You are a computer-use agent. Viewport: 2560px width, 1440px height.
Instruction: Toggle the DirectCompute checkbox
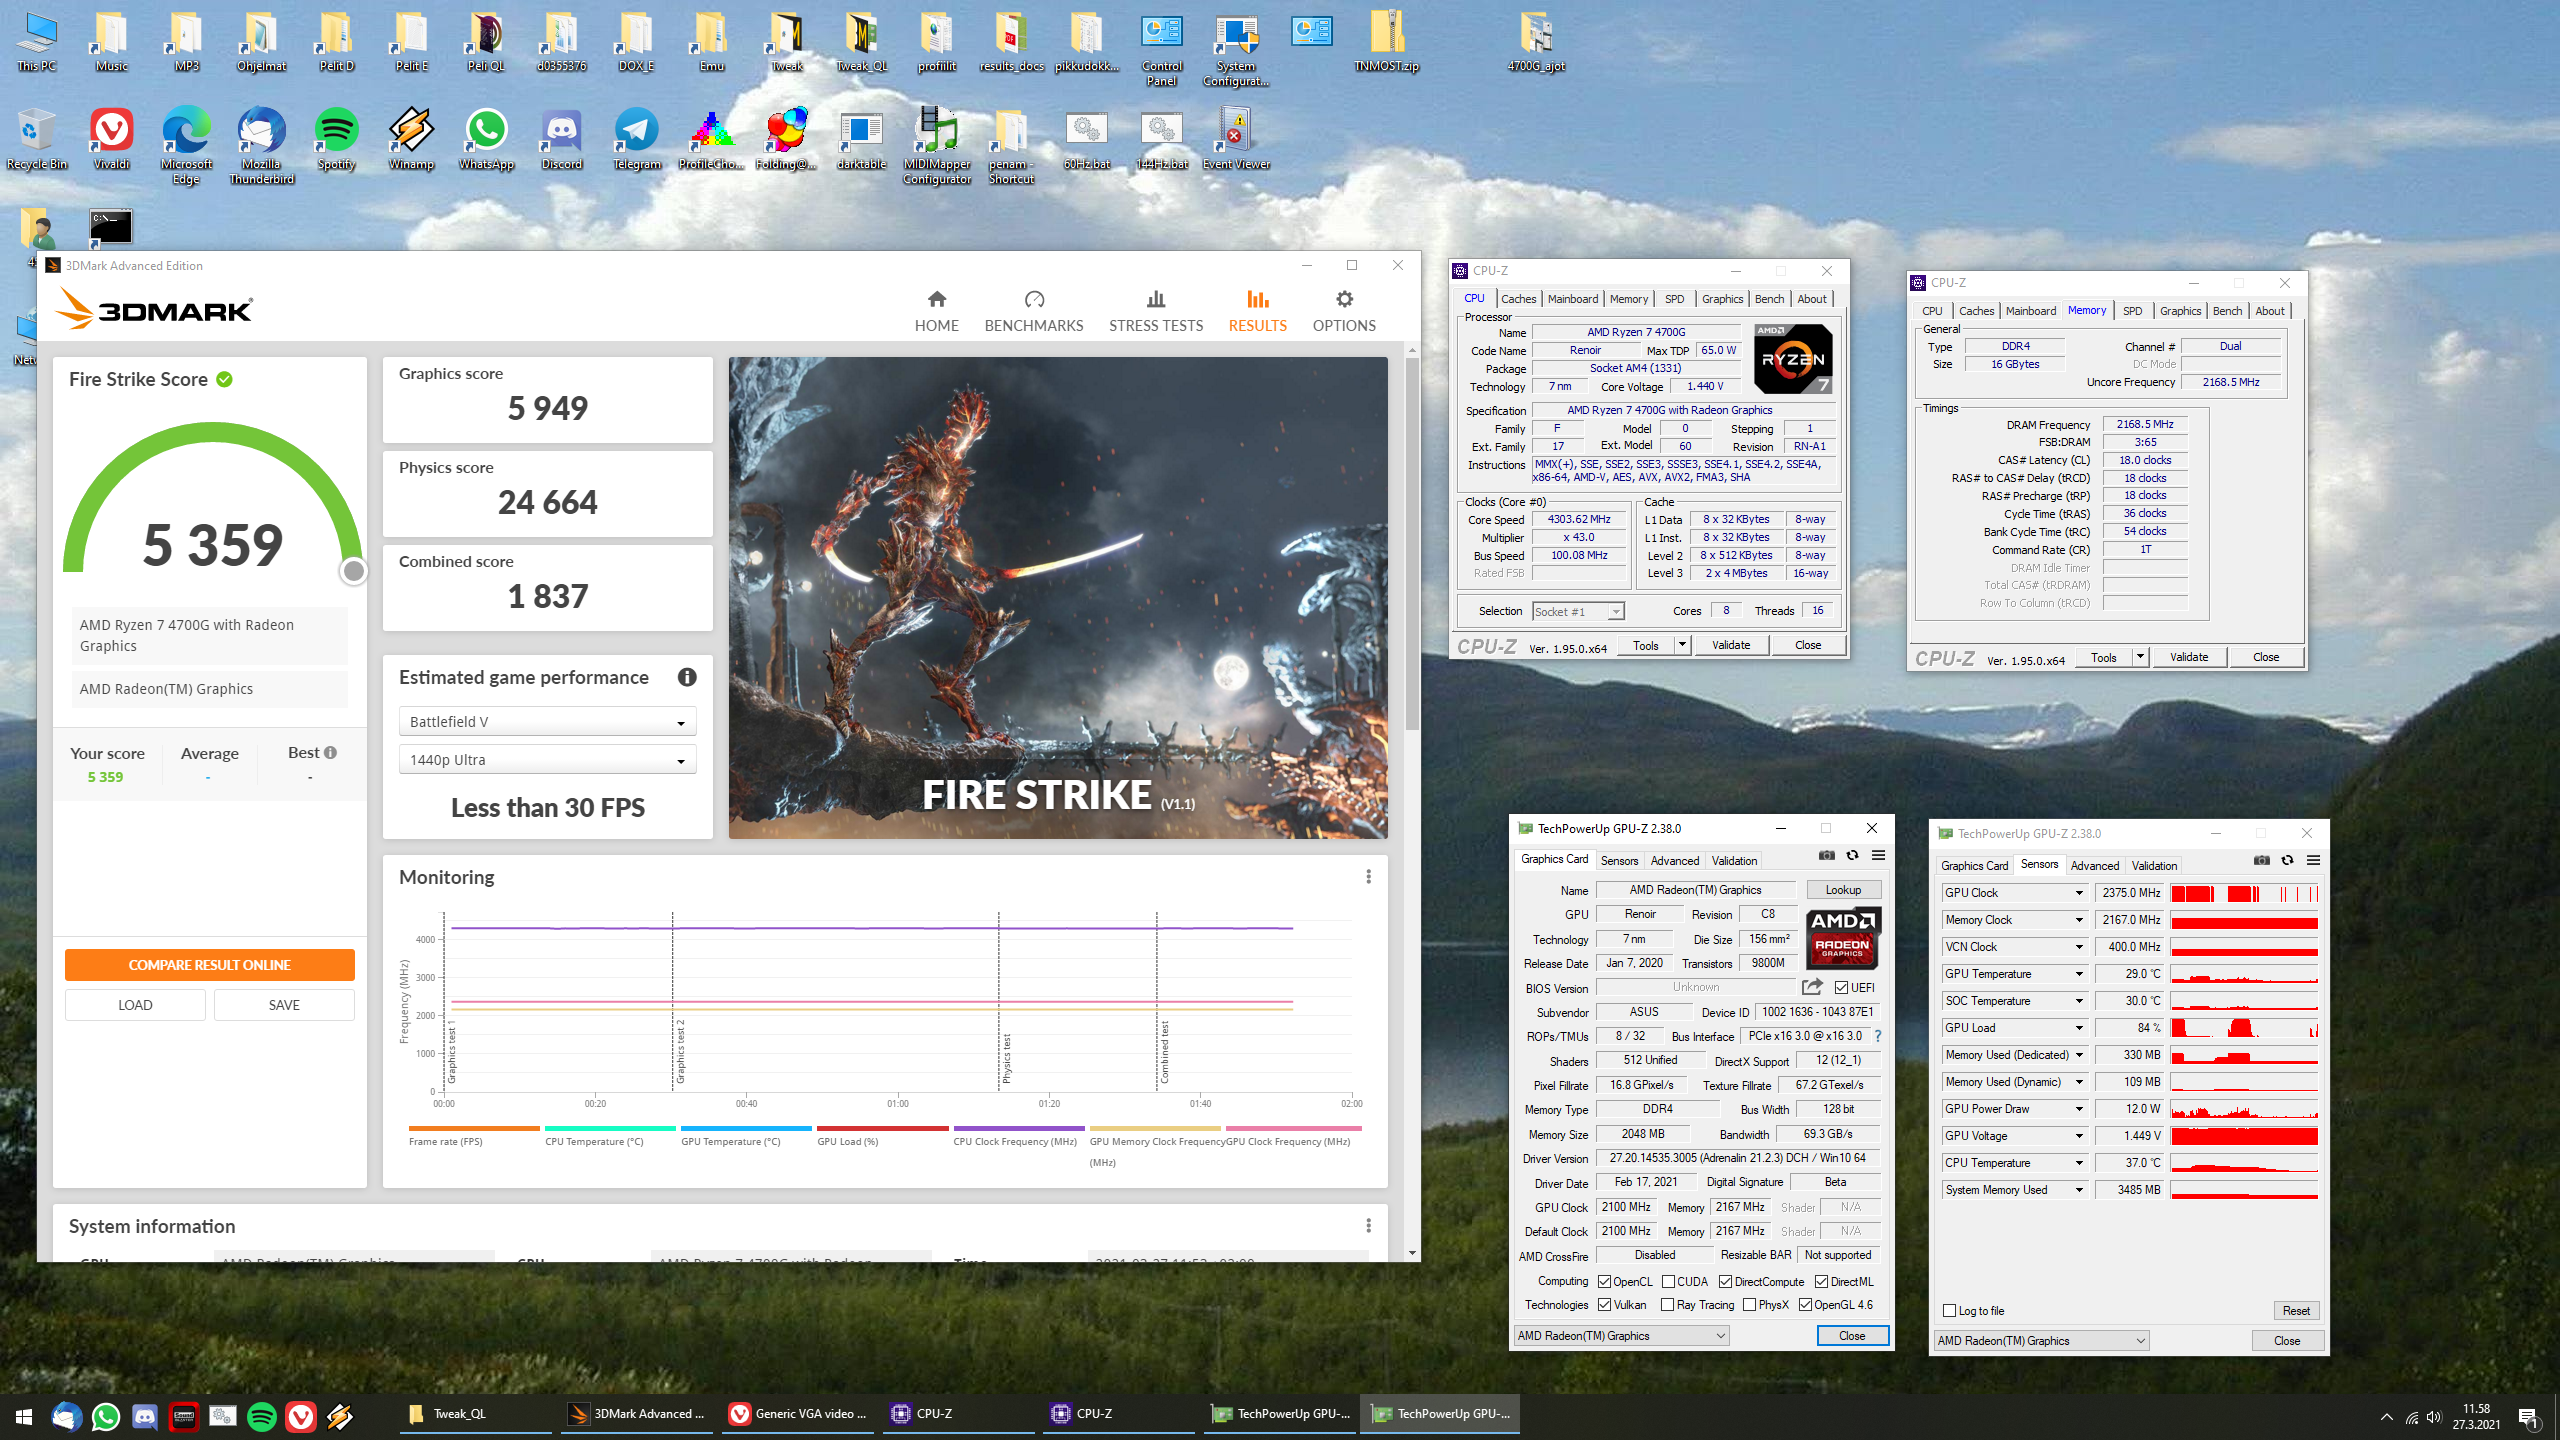(x=1725, y=1282)
